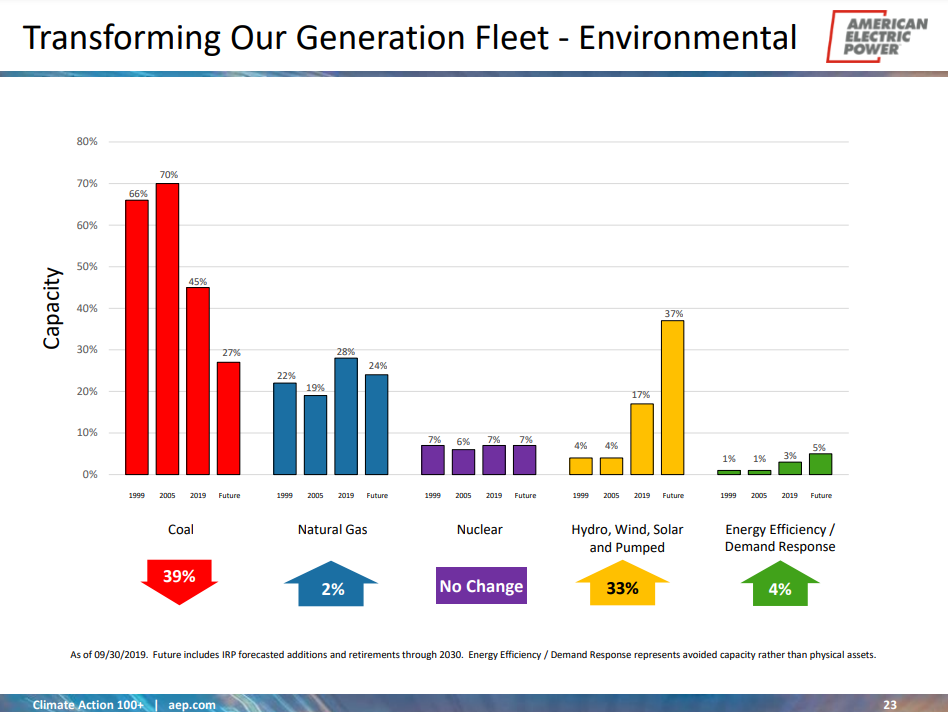Select the Nuclear 1999 purple bar

[433, 460]
